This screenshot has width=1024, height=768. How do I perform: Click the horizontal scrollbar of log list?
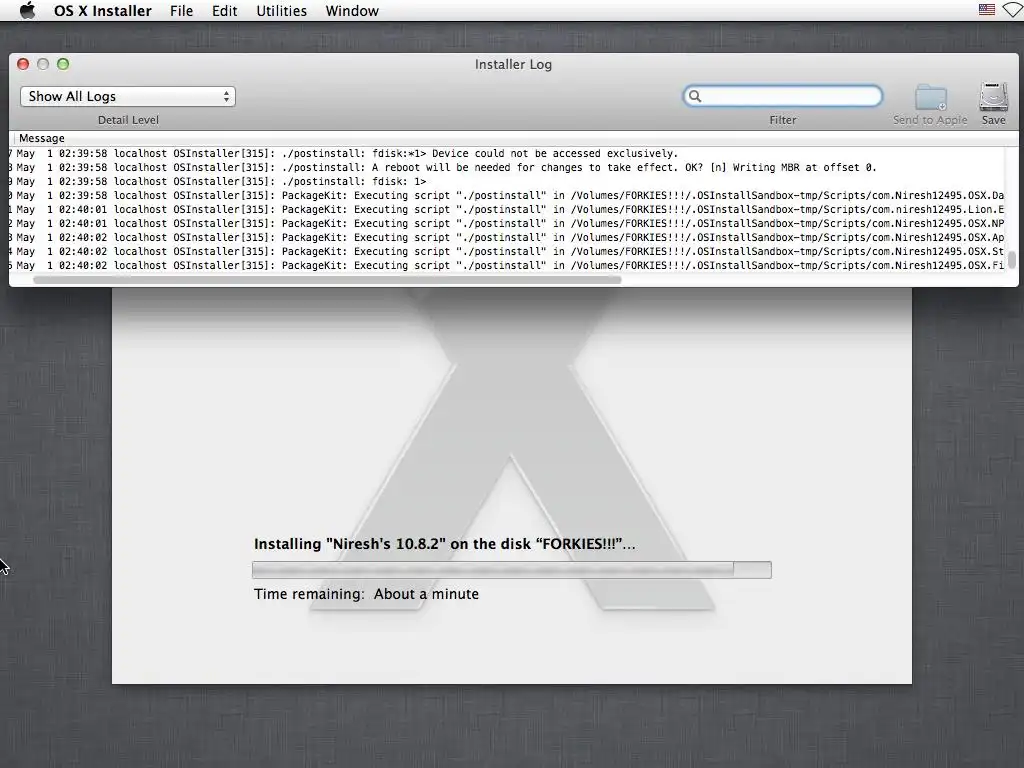pos(327,280)
